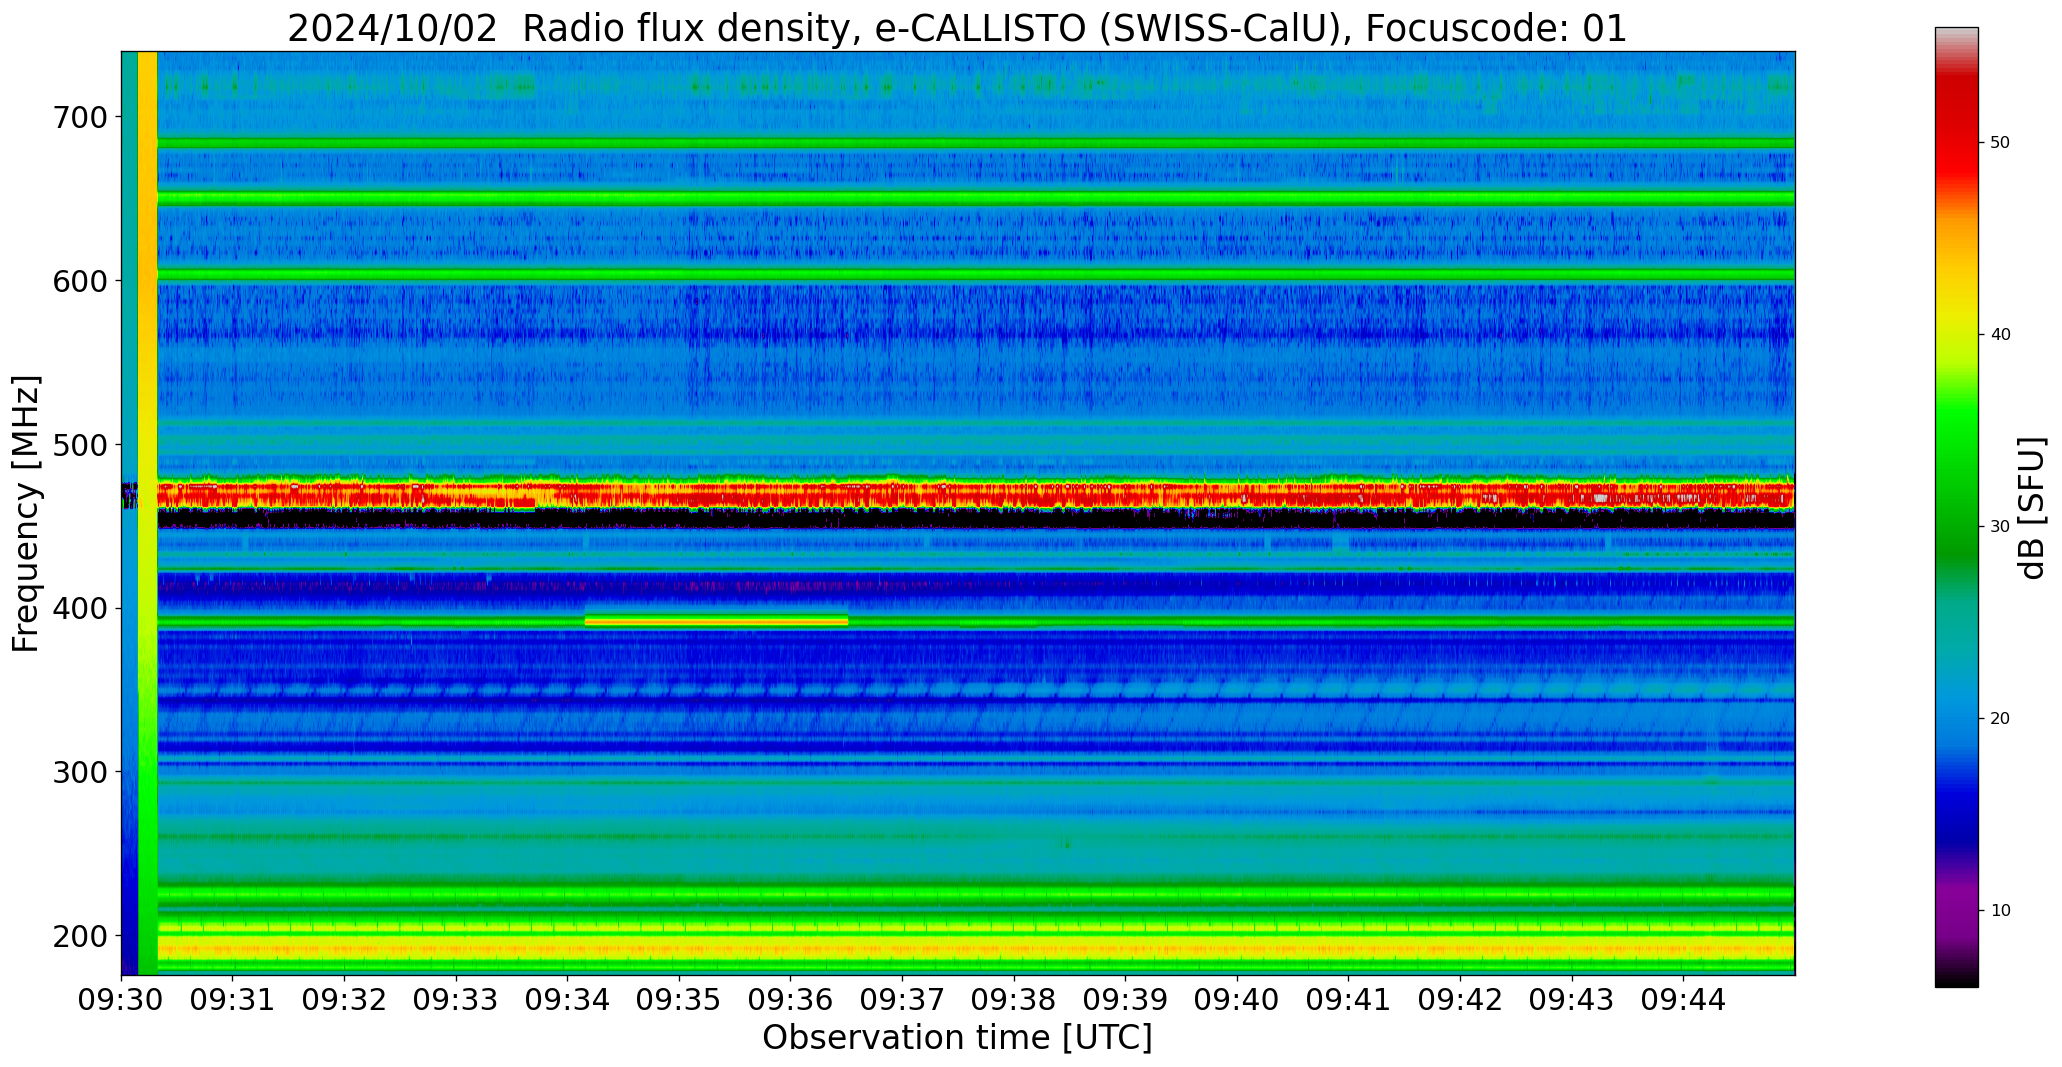Screen dimensions: 2062x1067
Task: Click the 'Observation time [UTC]' x-axis label
Action: (x=957, y=1037)
